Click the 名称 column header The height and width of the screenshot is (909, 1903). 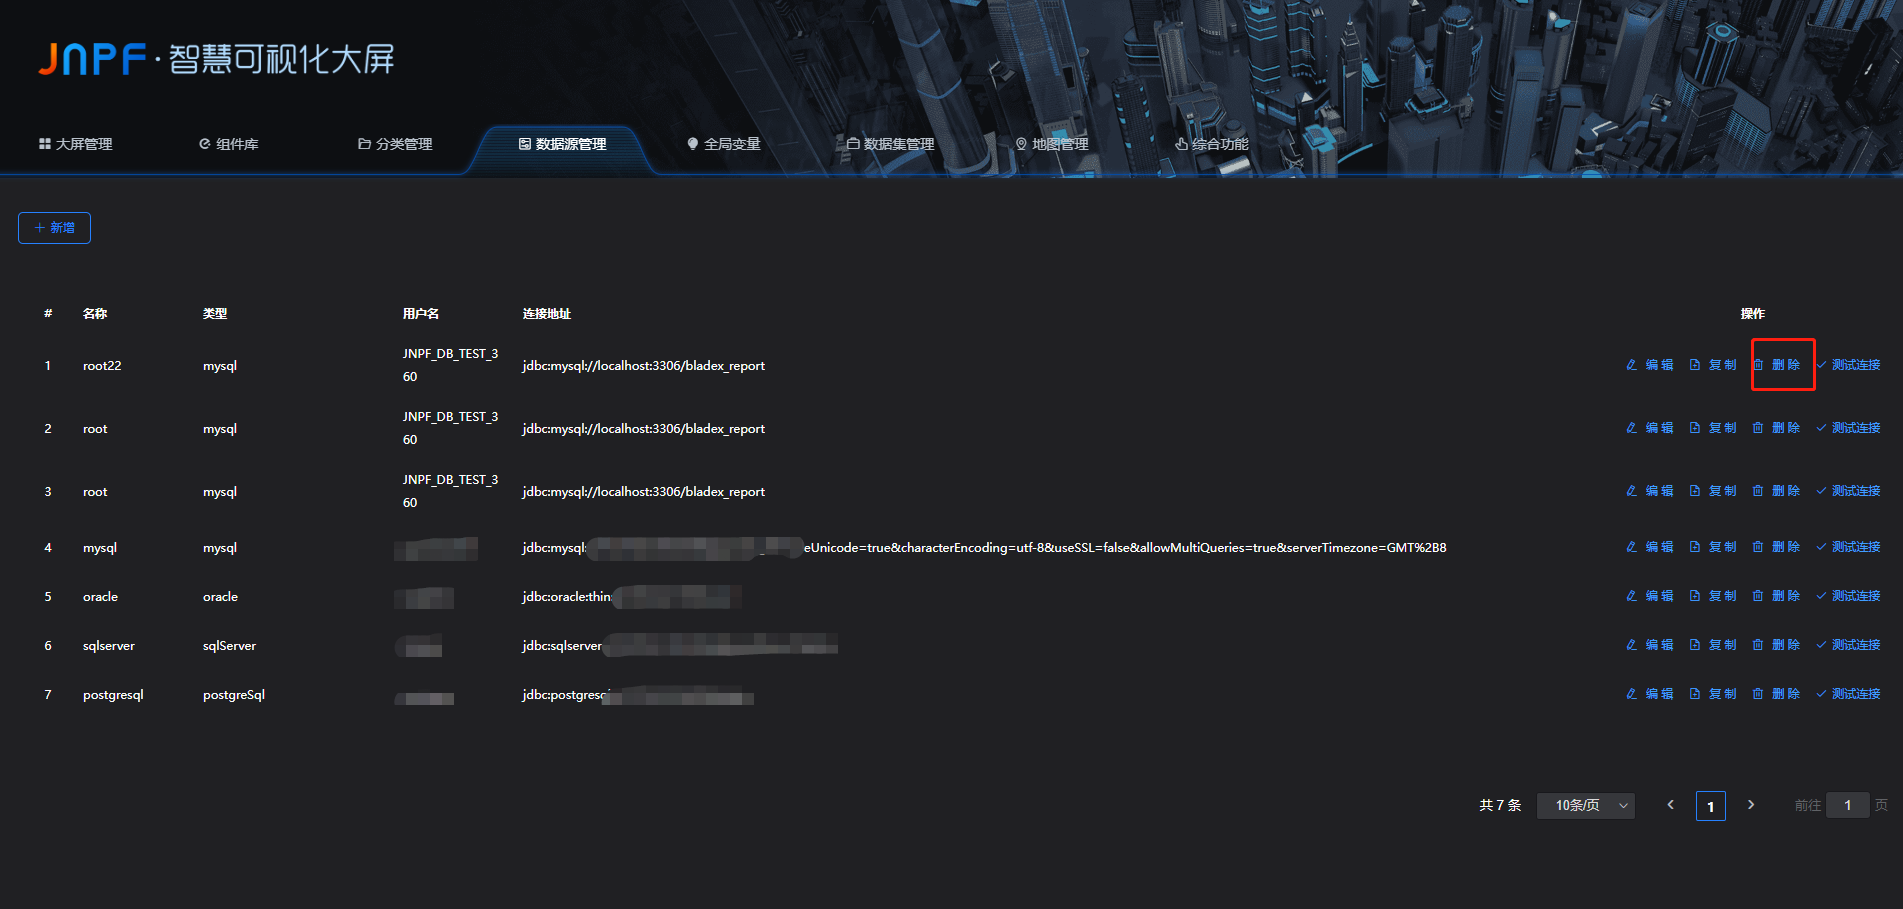coord(95,314)
